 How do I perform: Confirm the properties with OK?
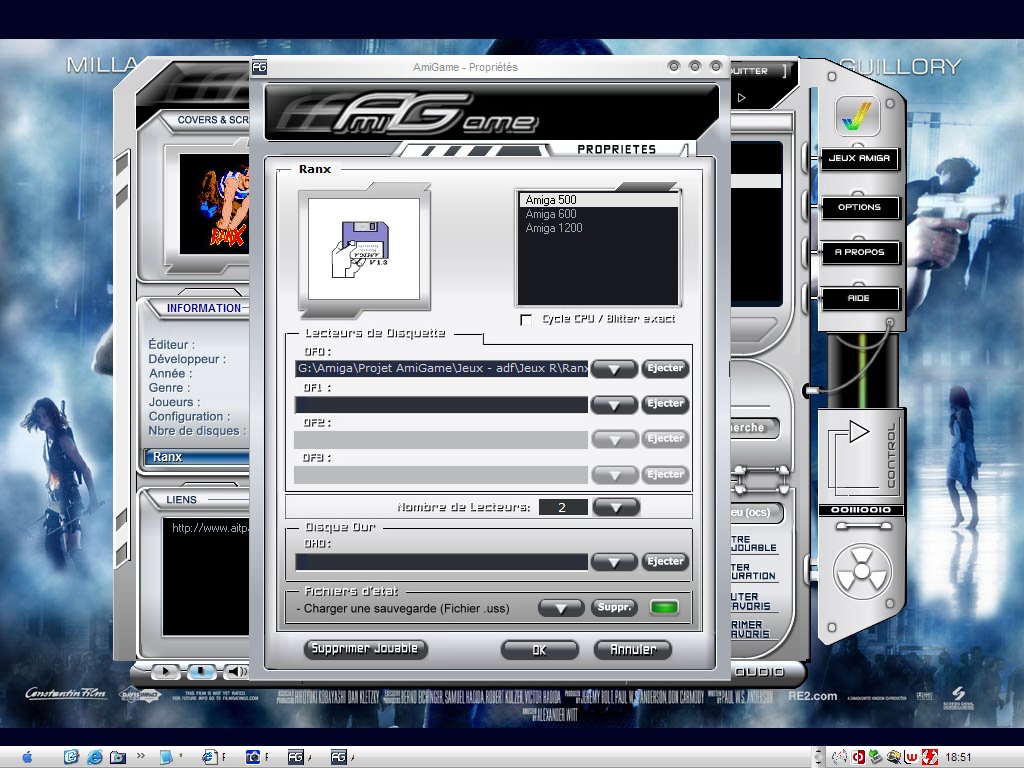(x=539, y=650)
